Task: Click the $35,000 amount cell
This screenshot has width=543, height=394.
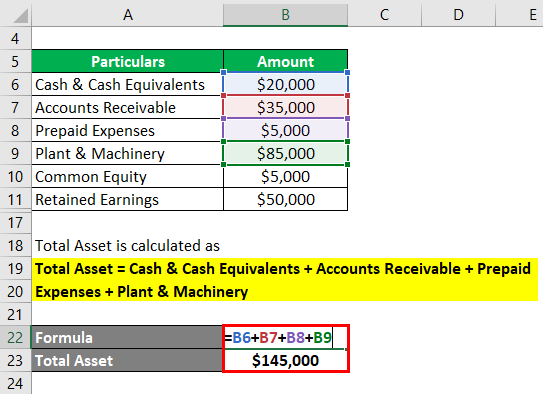Action: [x=285, y=107]
